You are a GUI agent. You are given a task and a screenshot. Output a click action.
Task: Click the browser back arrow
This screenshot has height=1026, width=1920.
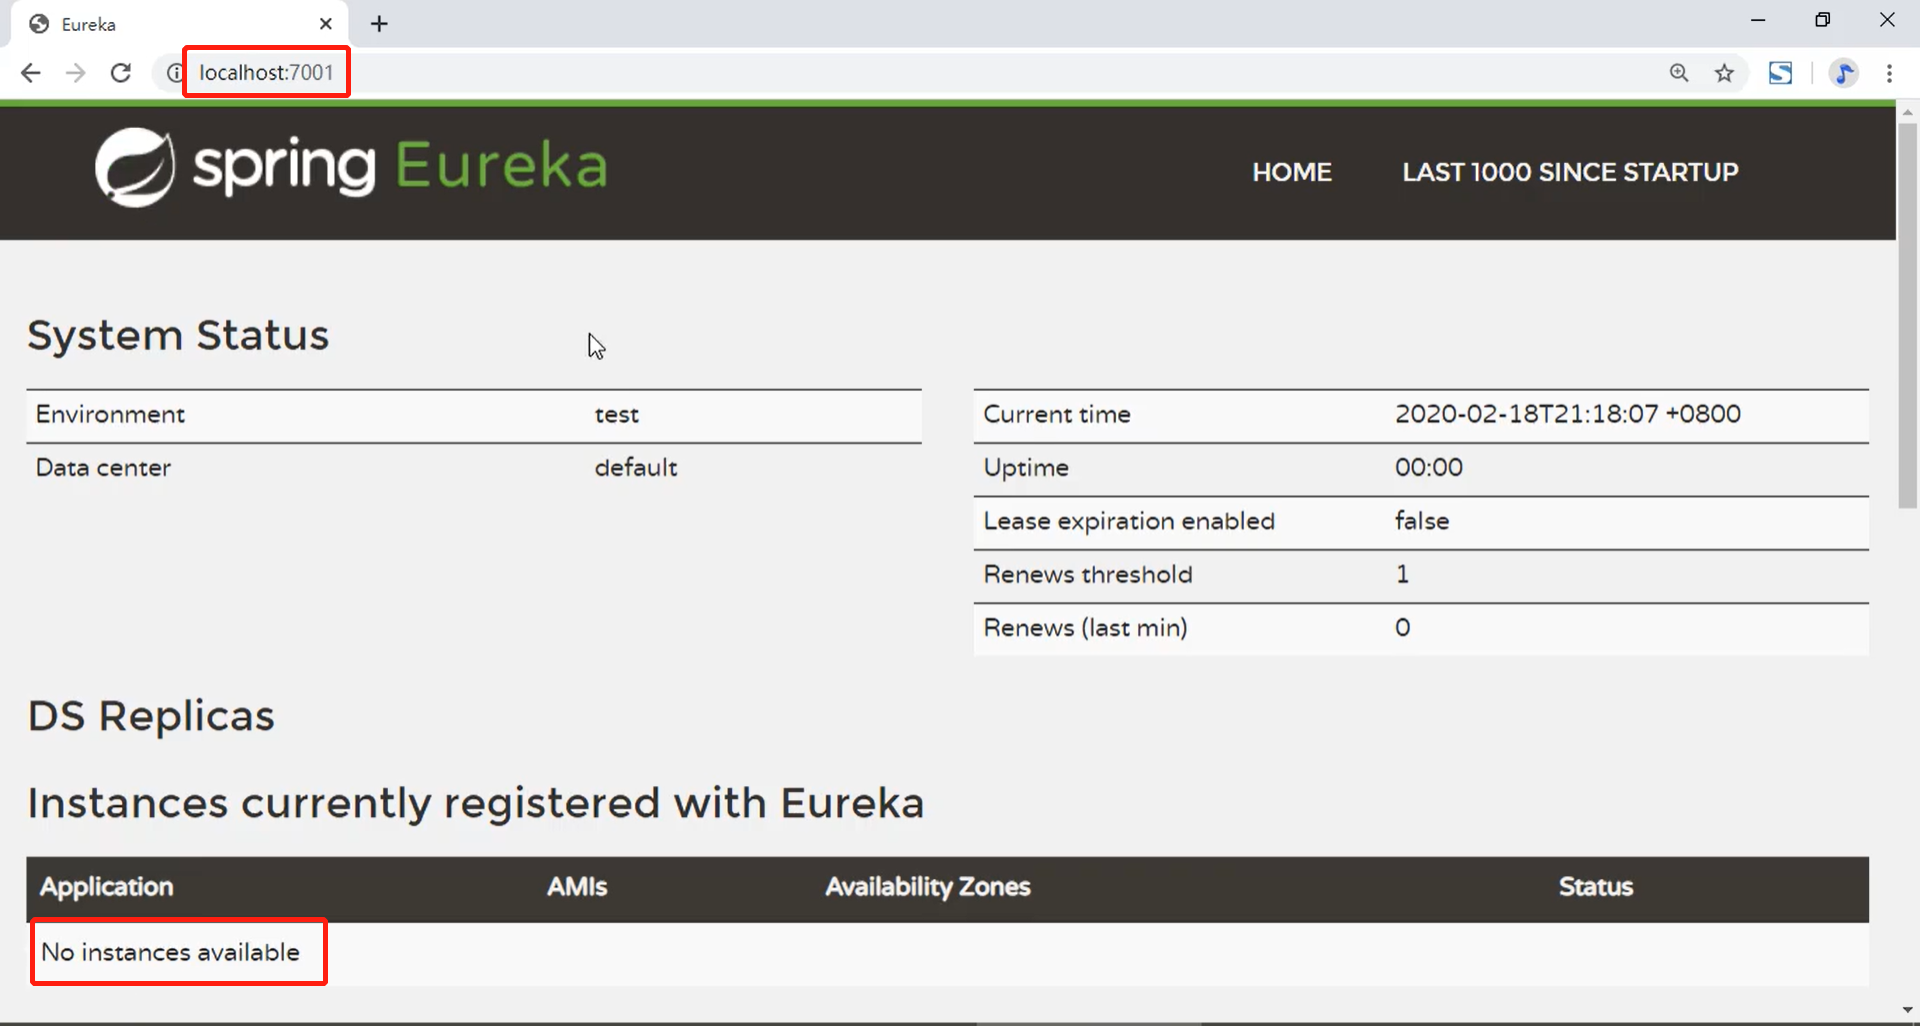click(x=31, y=73)
